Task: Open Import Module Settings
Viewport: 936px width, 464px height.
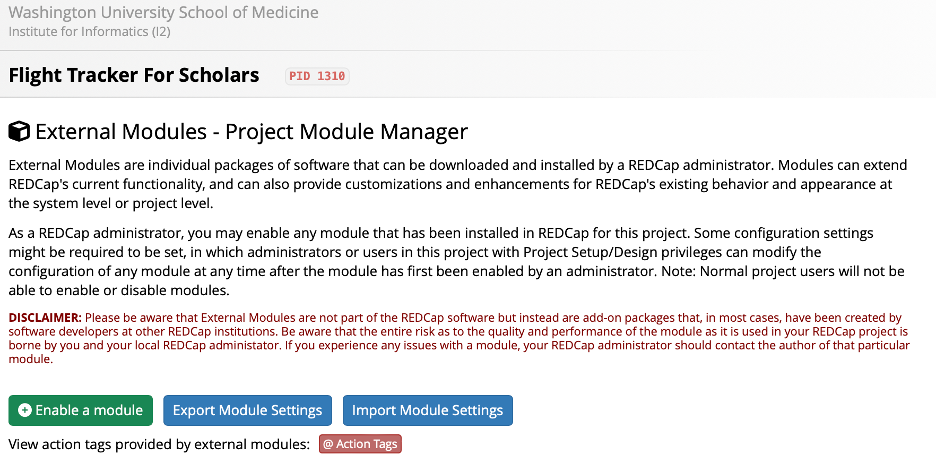Action: pos(427,410)
